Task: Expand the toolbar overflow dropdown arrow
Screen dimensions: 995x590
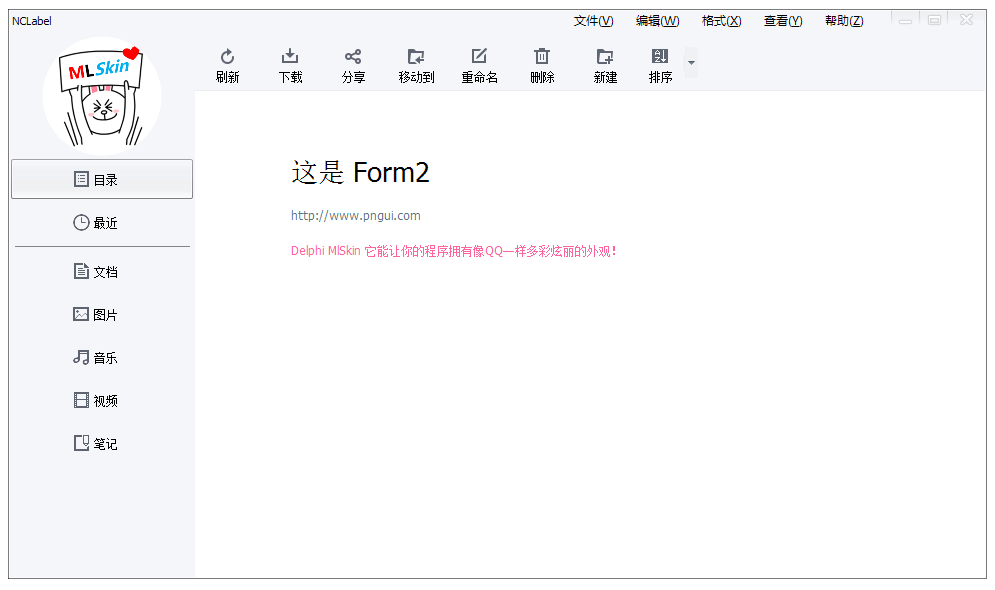Action: coord(691,63)
